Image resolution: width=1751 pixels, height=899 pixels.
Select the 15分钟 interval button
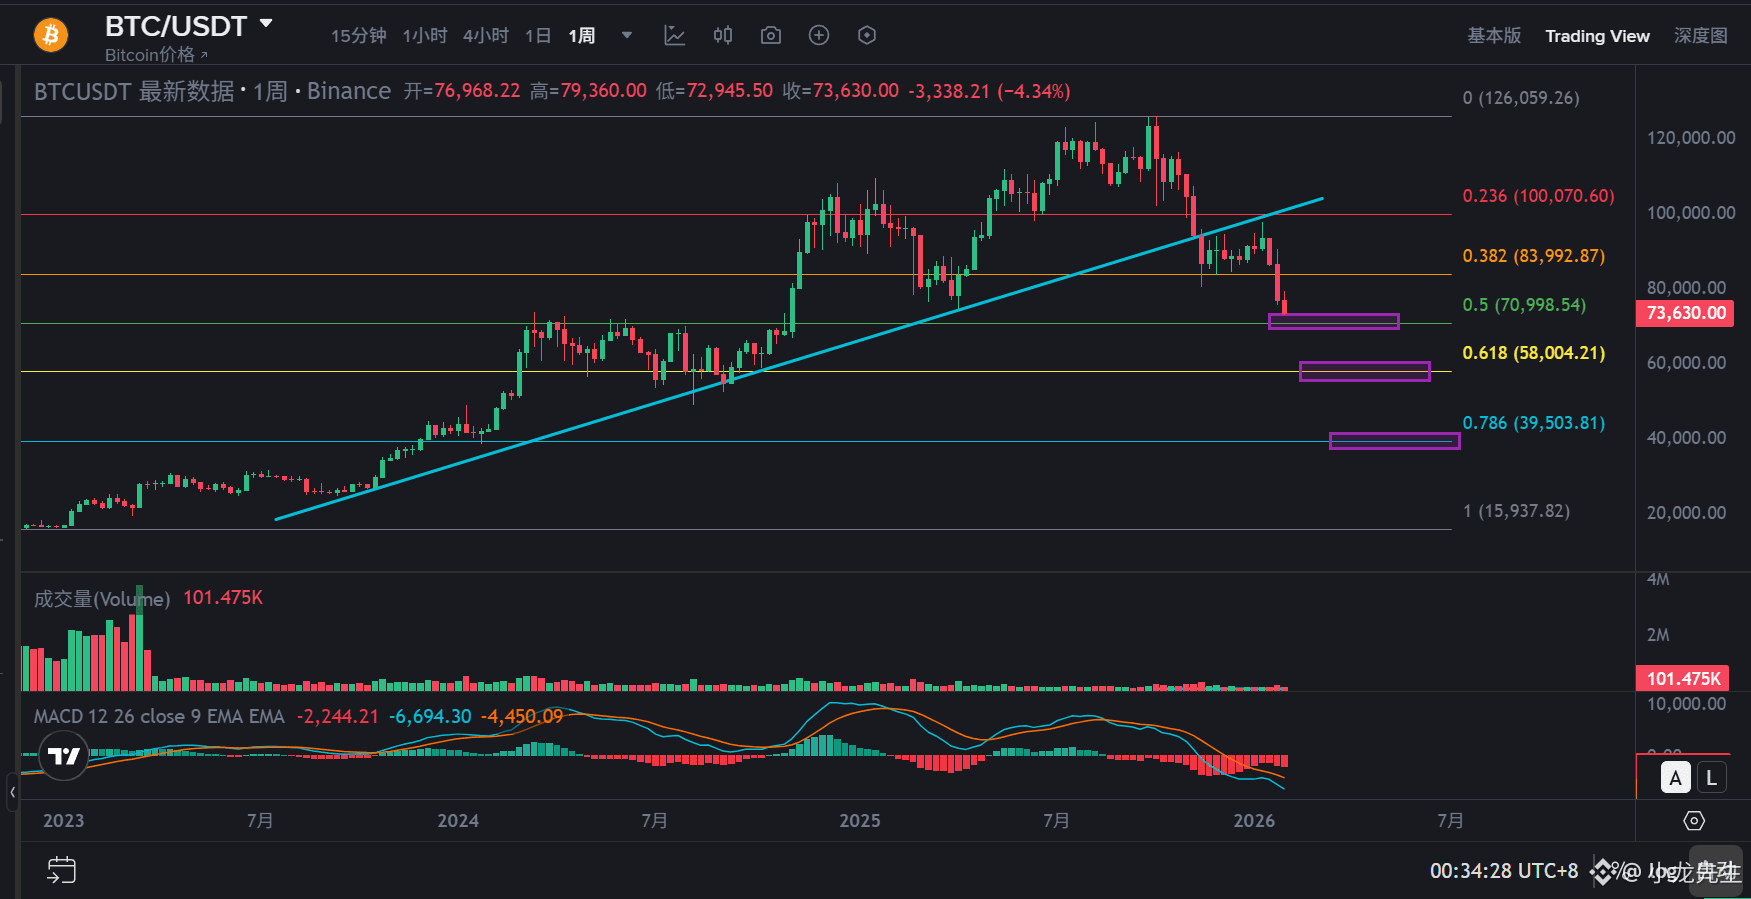358,36
